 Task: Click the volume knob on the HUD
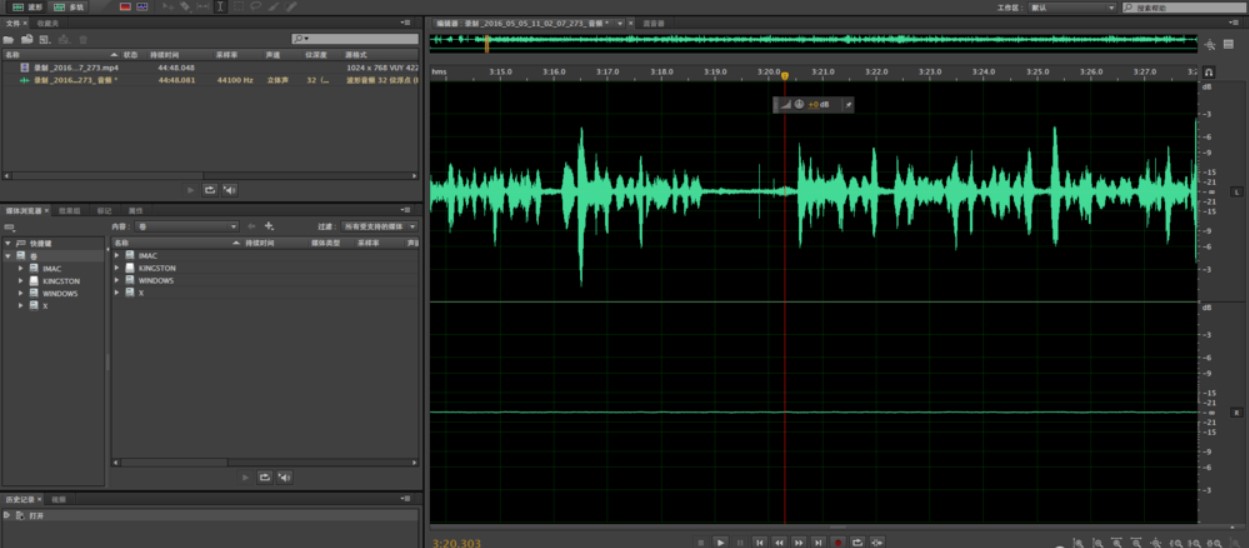pyautogui.click(x=799, y=104)
